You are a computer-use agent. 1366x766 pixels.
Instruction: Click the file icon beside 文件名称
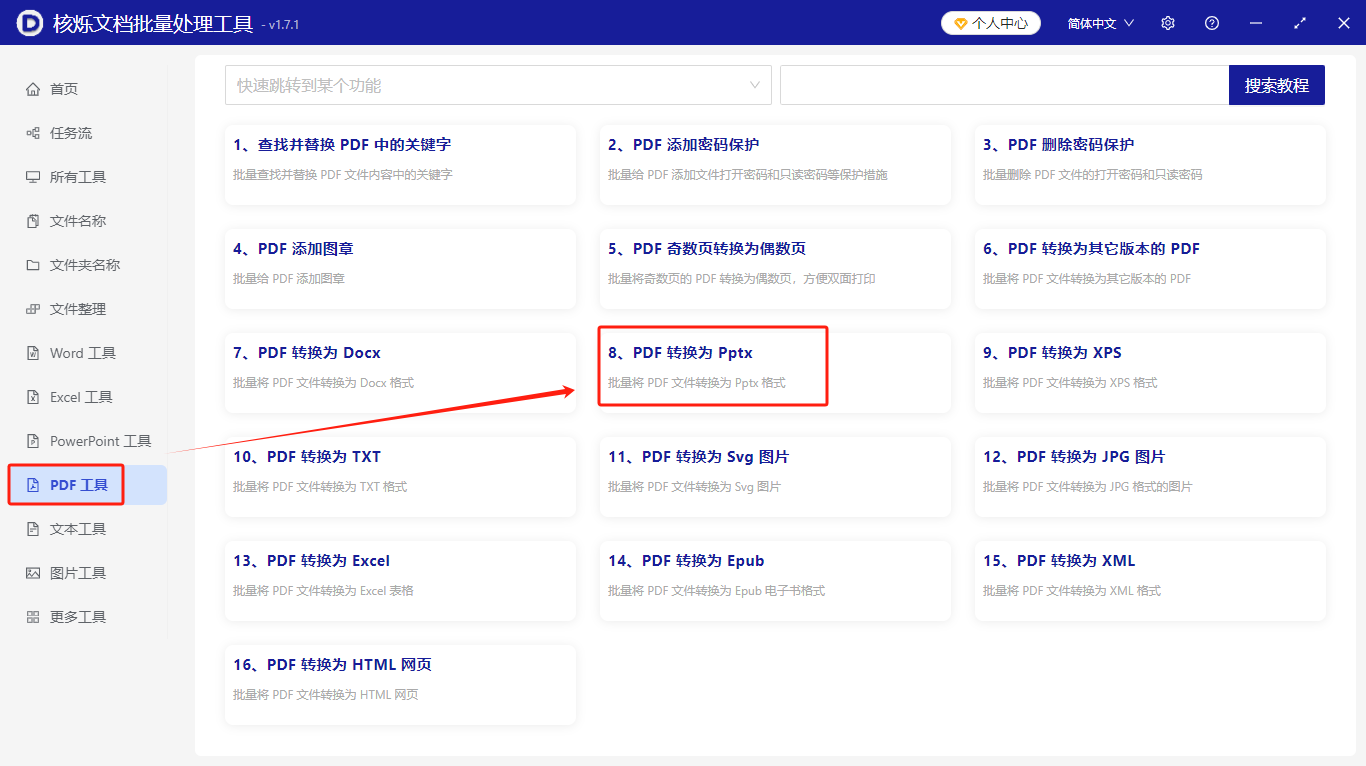tap(33, 221)
